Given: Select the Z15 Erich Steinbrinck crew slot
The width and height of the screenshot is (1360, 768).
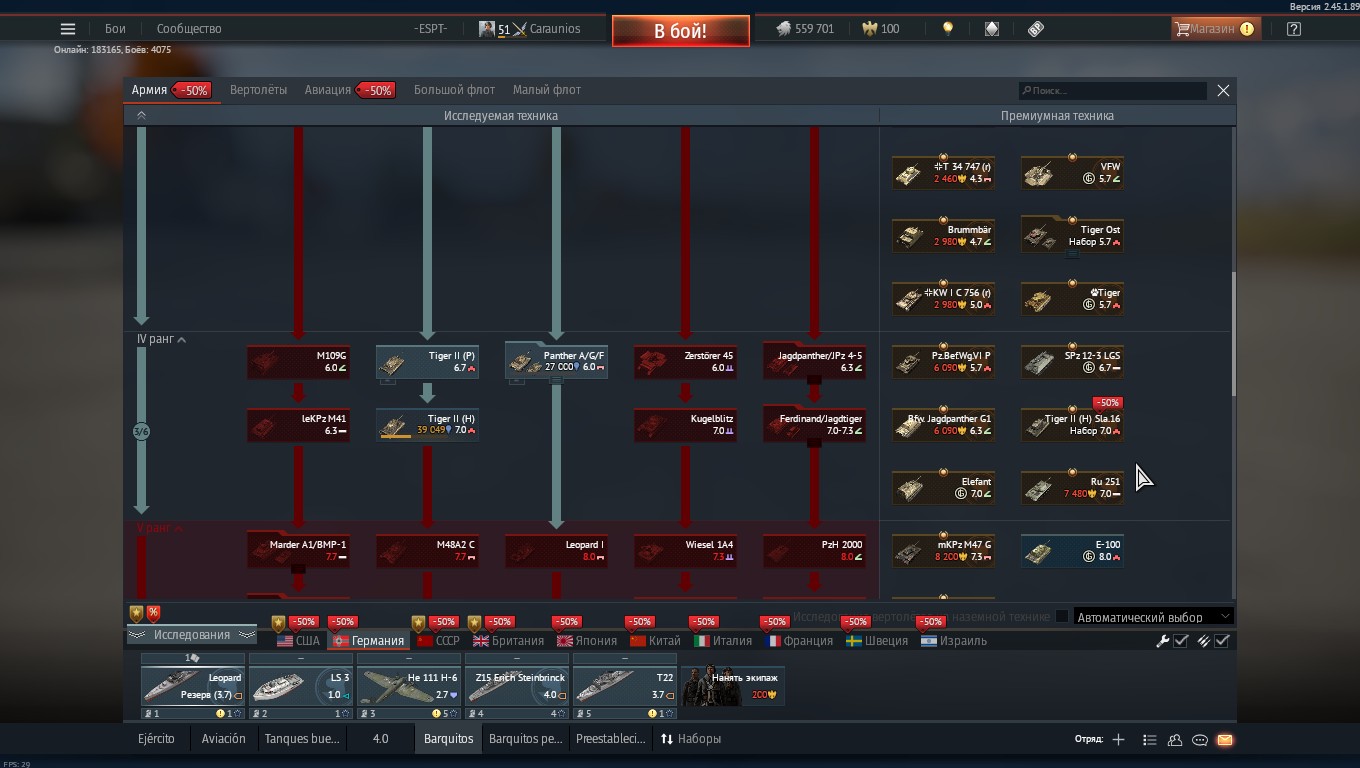Looking at the screenshot, I should coord(517,686).
